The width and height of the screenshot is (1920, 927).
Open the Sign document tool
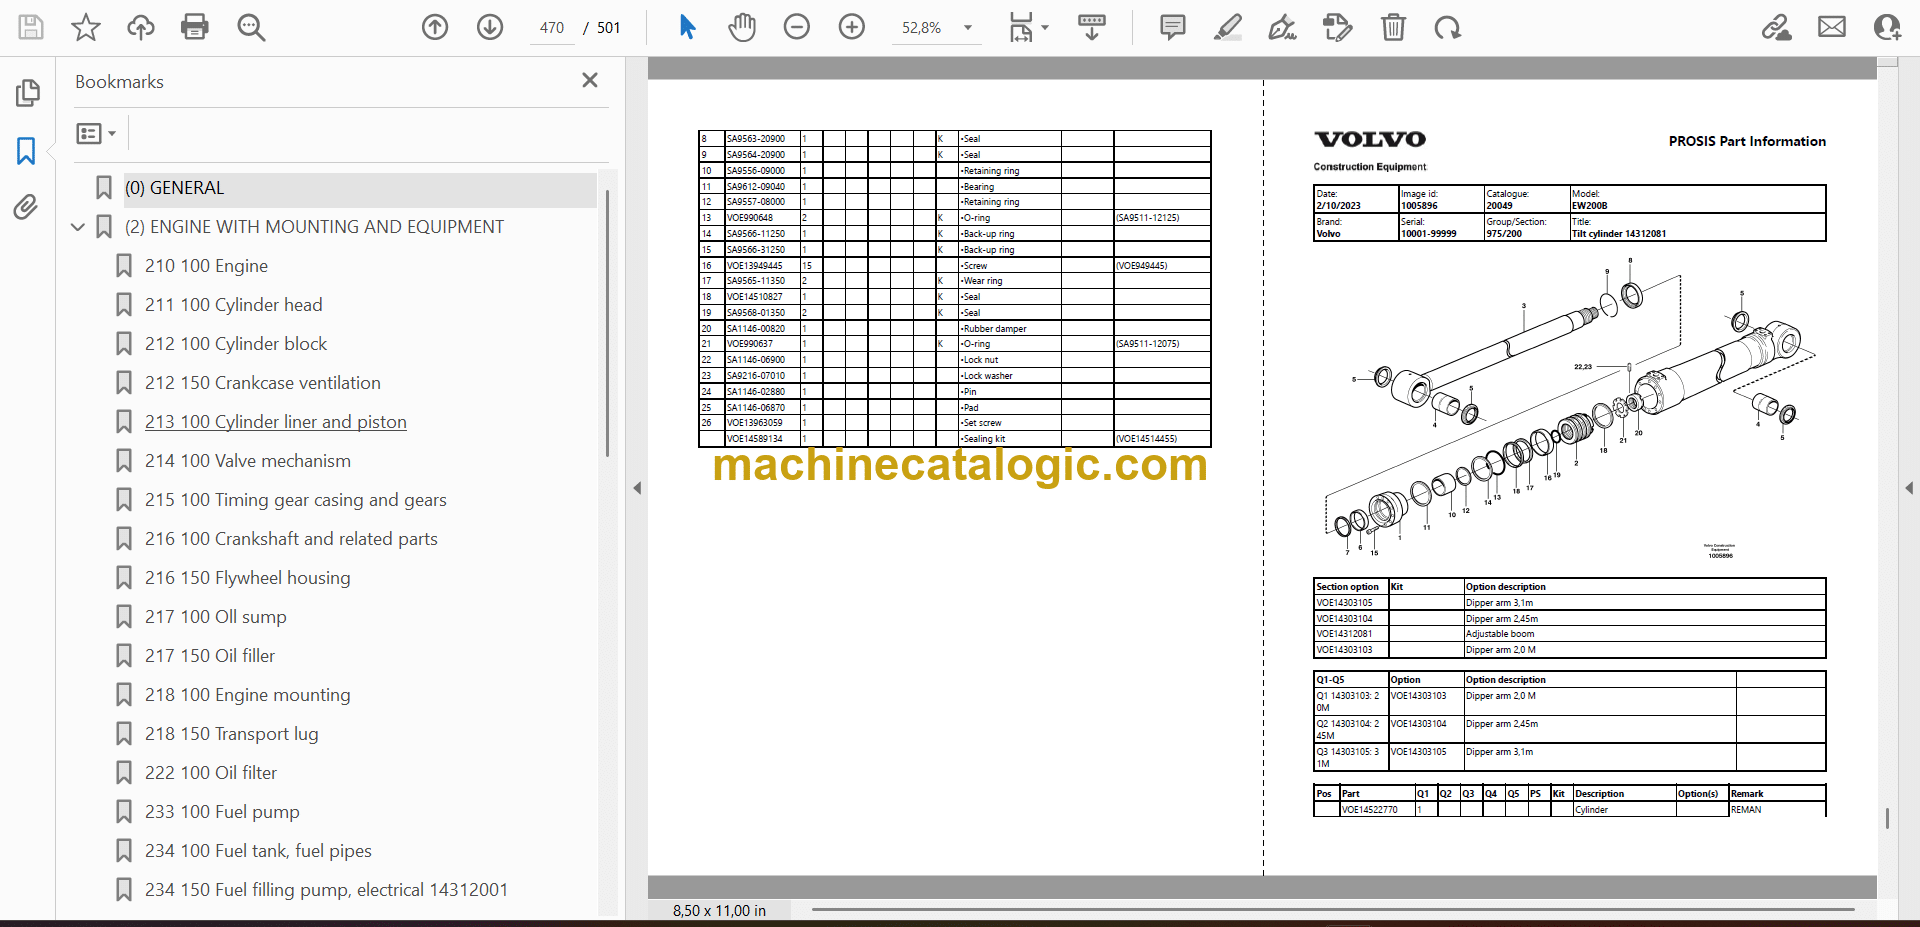[1283, 27]
